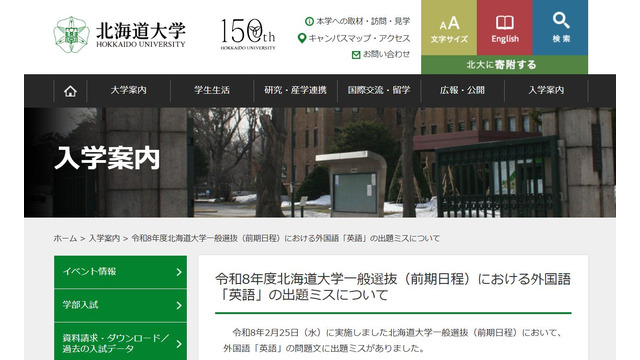Open the 検索 search button
This screenshot has width=640, height=360.
click(x=560, y=27)
